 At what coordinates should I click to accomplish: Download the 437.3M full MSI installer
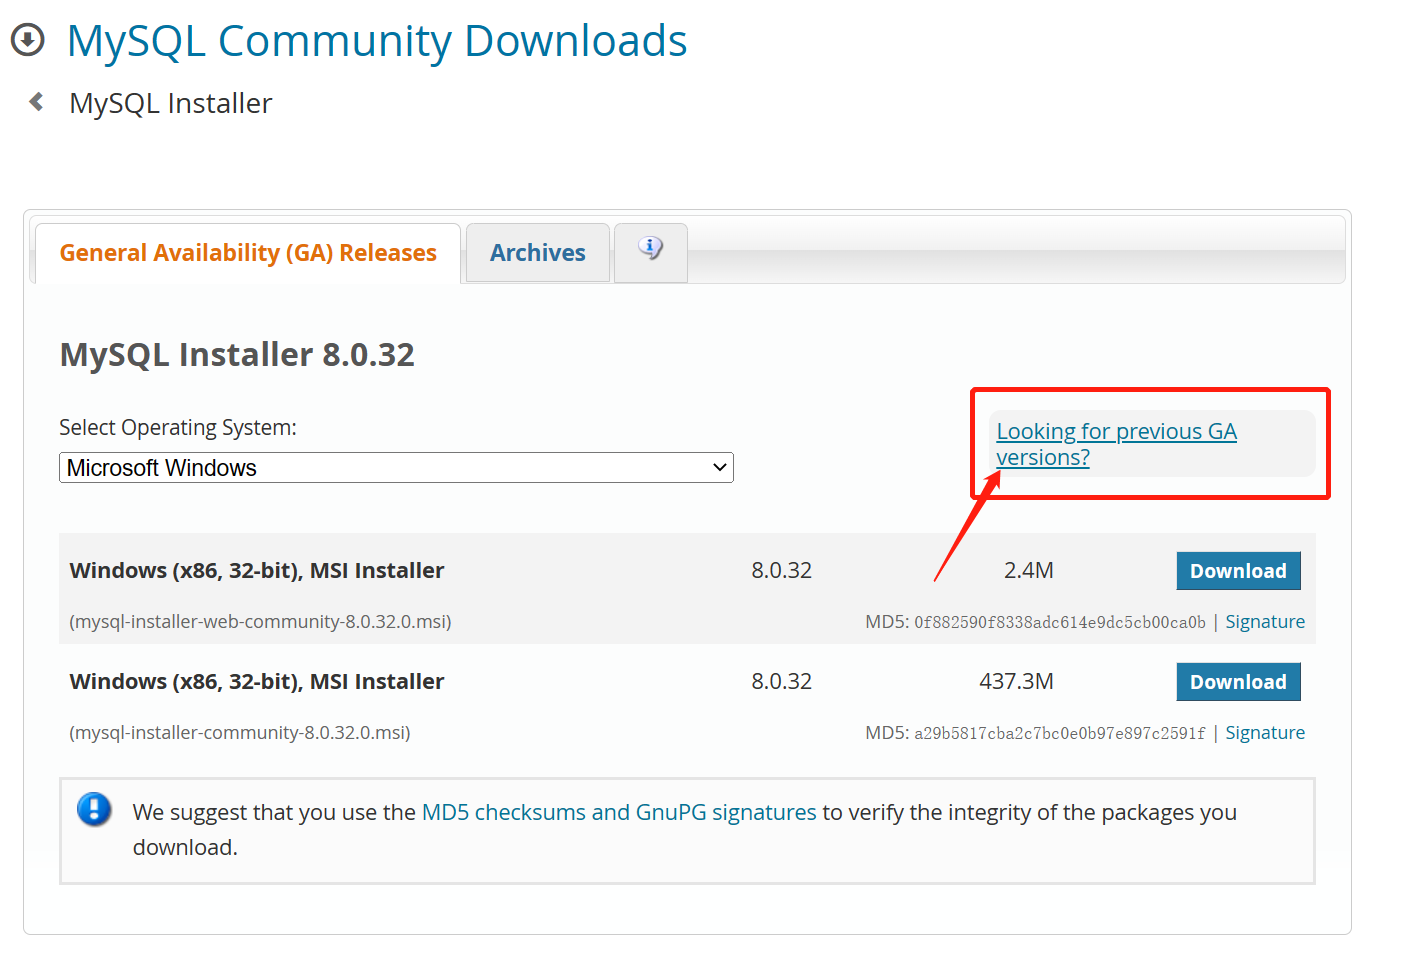coord(1238,681)
